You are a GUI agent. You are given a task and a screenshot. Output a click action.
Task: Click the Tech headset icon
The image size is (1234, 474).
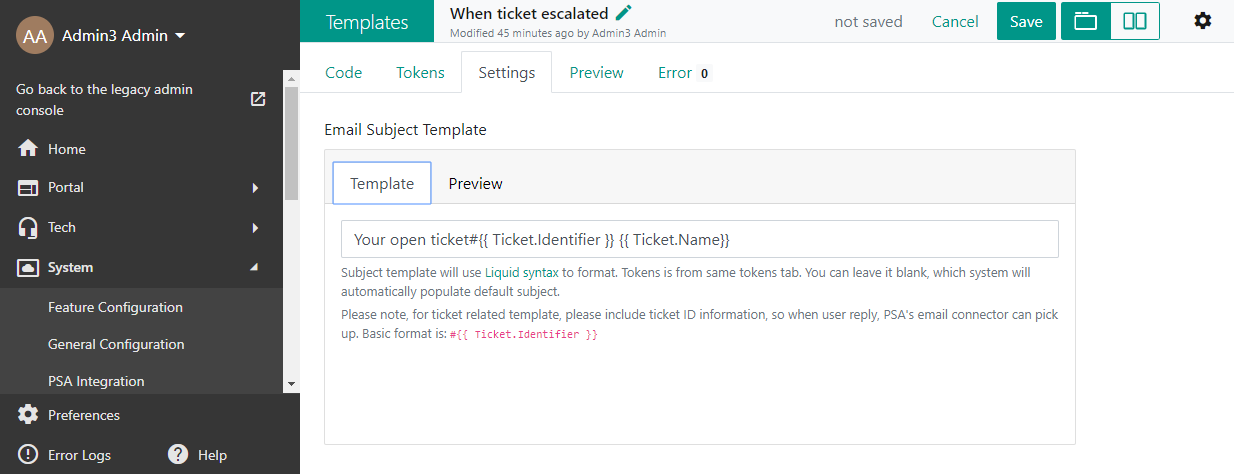pos(28,227)
